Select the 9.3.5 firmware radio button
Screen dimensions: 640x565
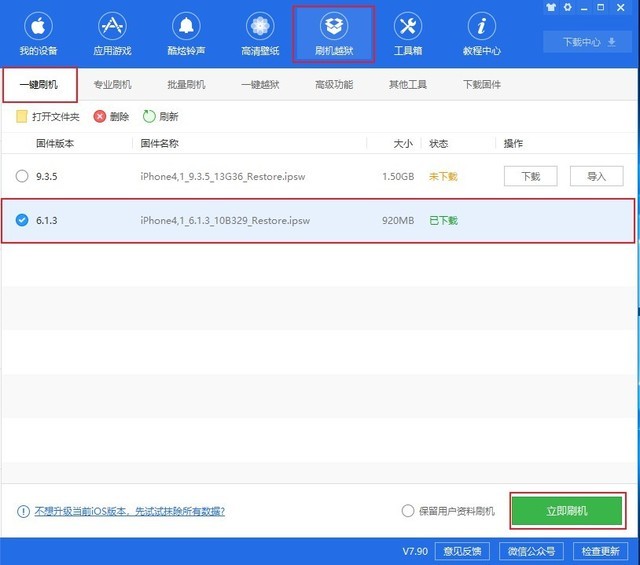pos(22,176)
